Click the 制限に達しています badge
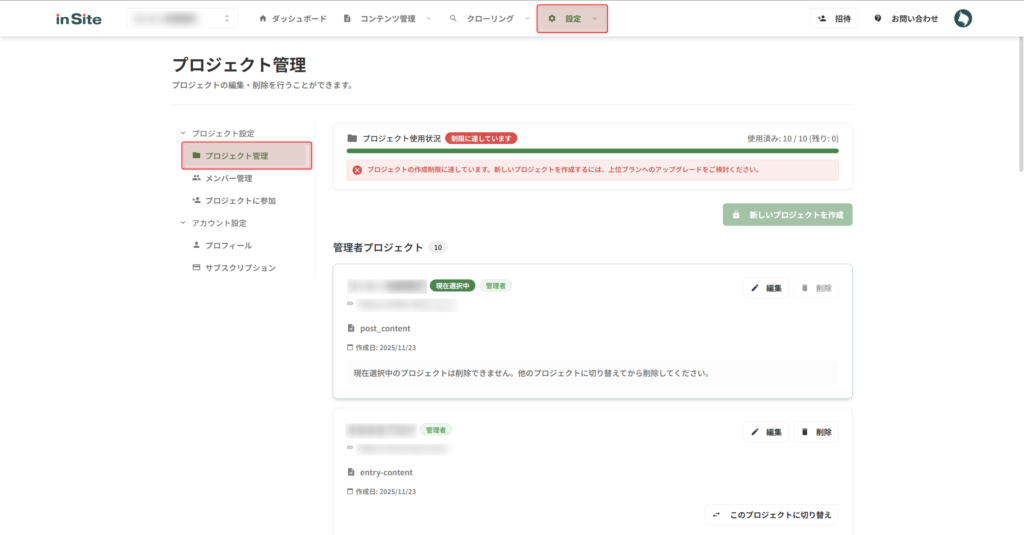The width and height of the screenshot is (1024, 535). coord(481,138)
